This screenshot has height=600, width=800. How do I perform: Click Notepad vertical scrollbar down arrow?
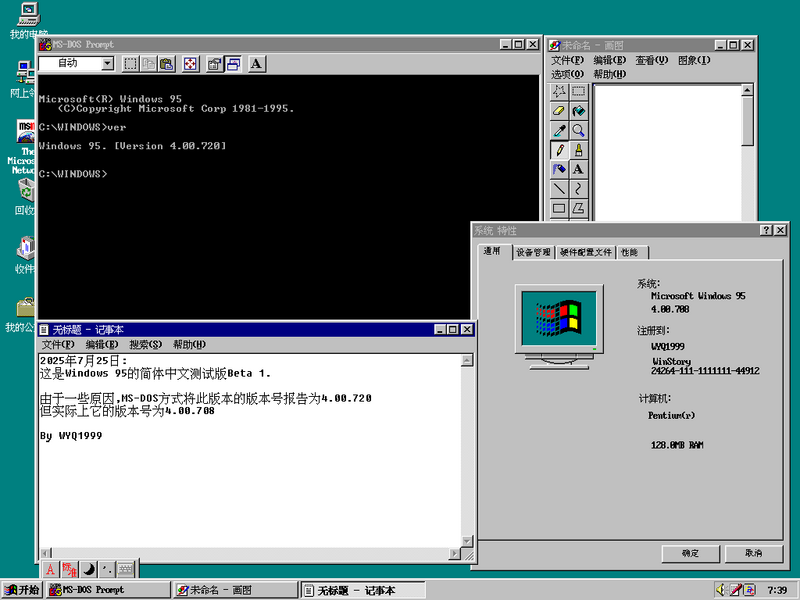click(x=467, y=541)
